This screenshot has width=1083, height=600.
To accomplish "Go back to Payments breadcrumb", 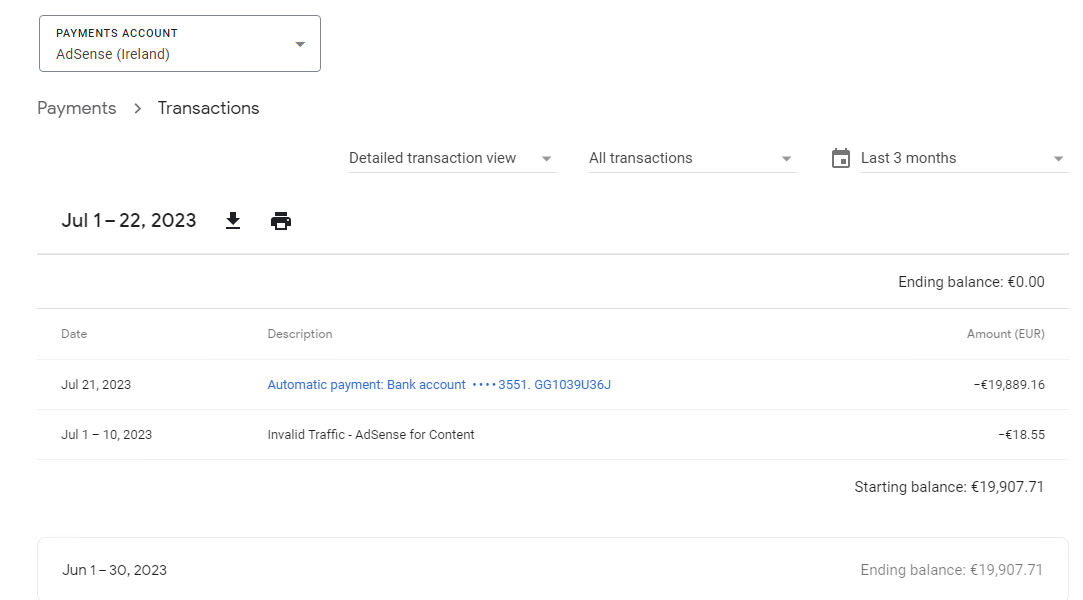I will [77, 108].
